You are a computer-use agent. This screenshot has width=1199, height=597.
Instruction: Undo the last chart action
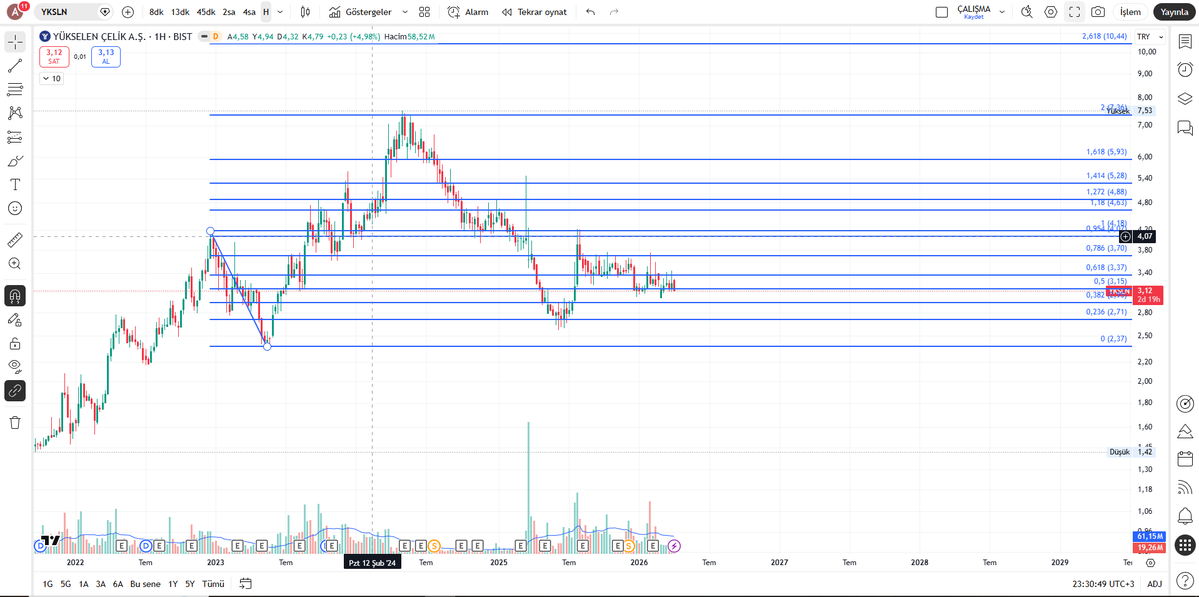(x=590, y=12)
